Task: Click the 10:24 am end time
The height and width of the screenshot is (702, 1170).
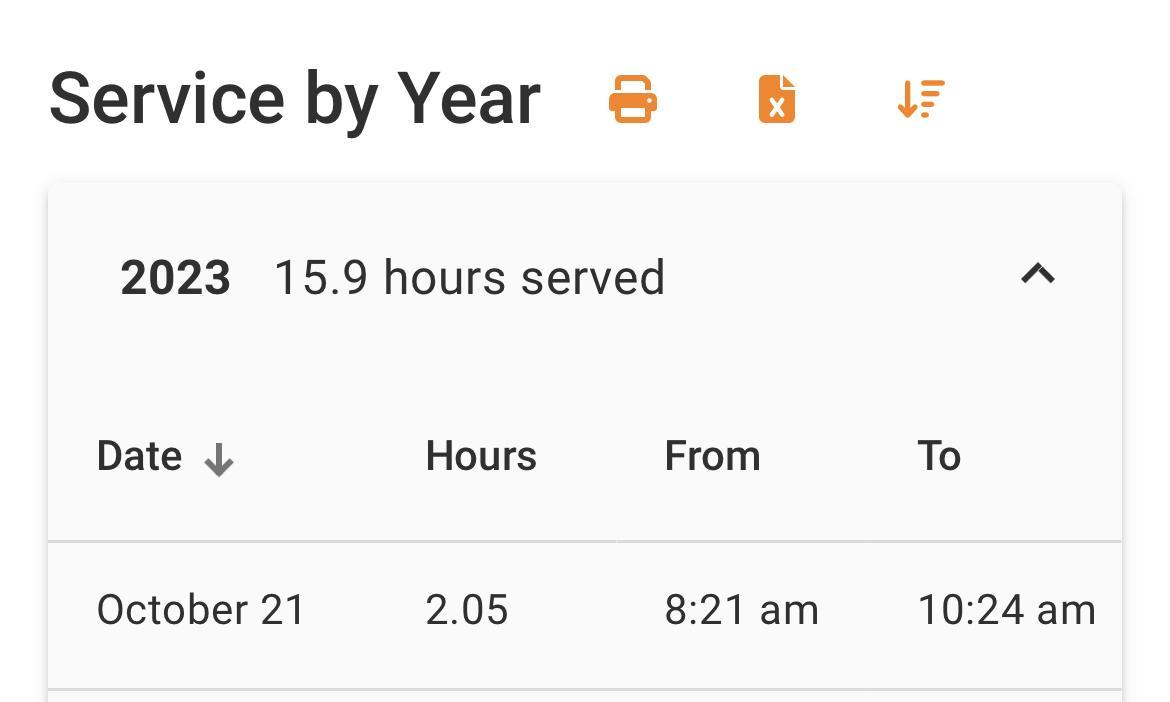Action: (x=1006, y=610)
